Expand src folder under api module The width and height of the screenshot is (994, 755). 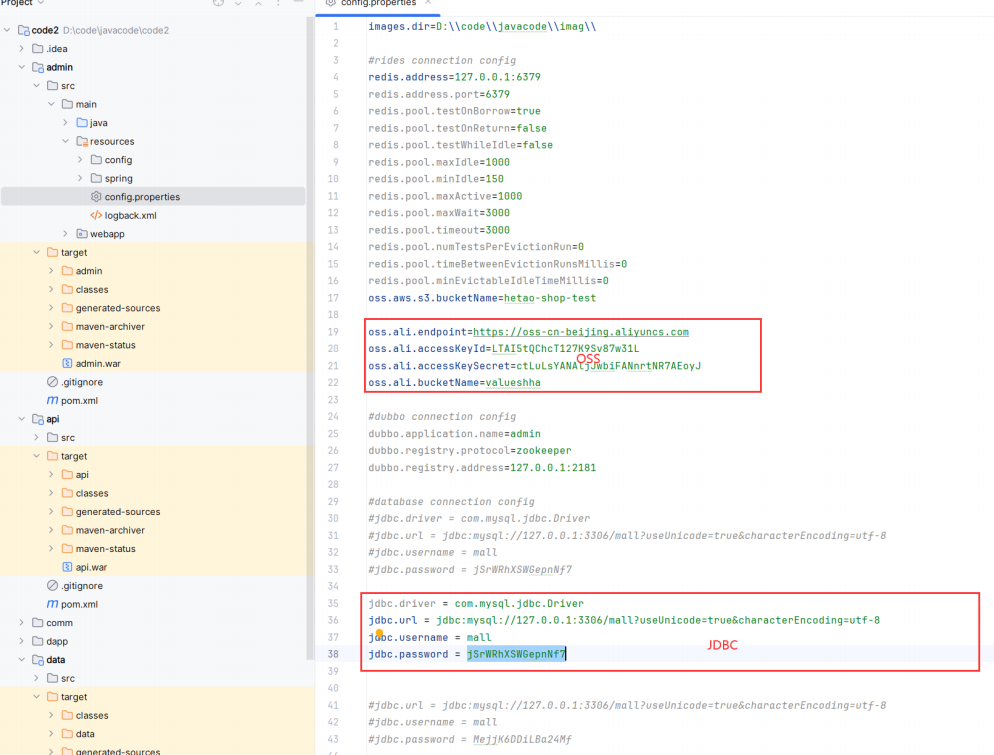coord(36,437)
